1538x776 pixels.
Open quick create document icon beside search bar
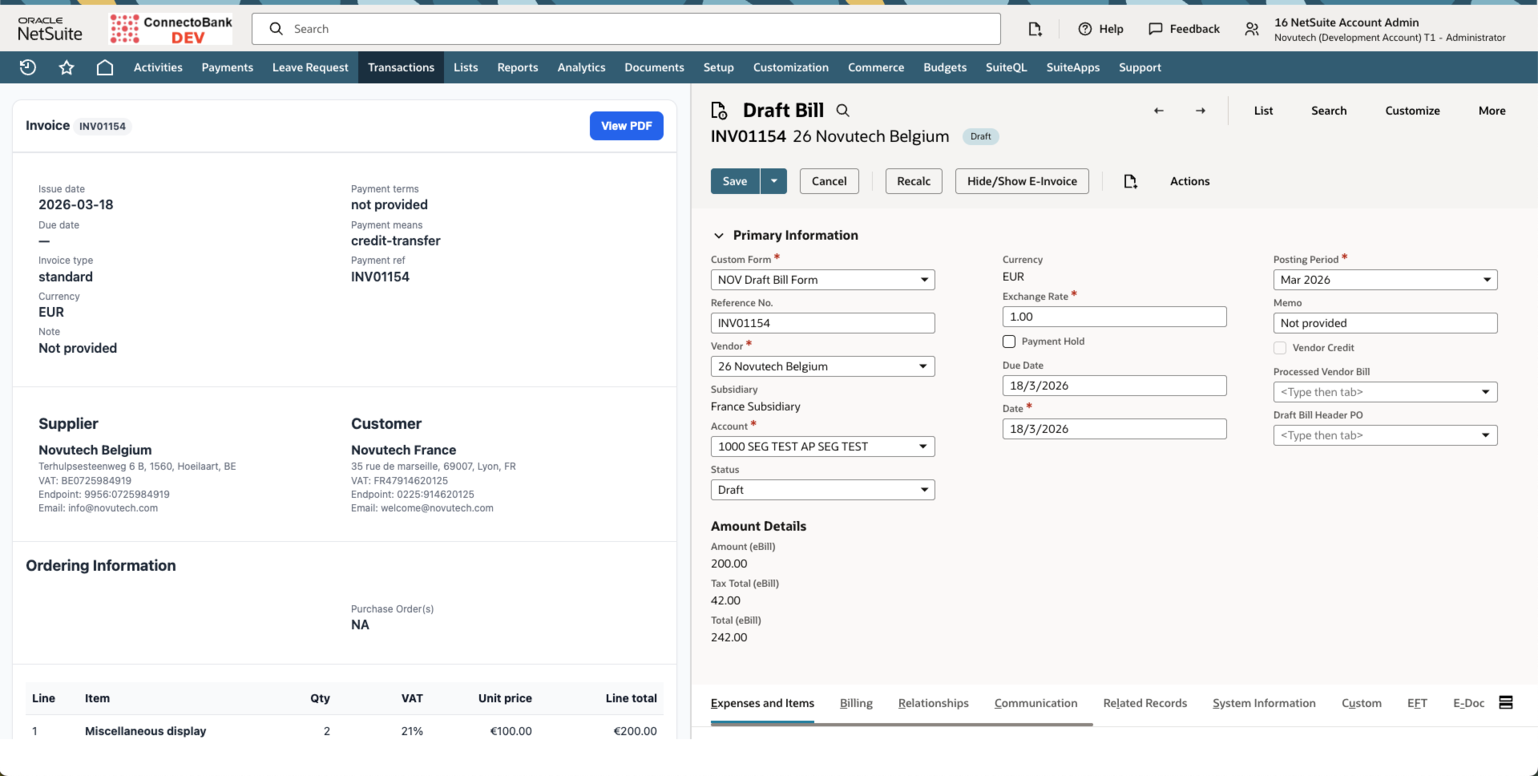[1035, 28]
